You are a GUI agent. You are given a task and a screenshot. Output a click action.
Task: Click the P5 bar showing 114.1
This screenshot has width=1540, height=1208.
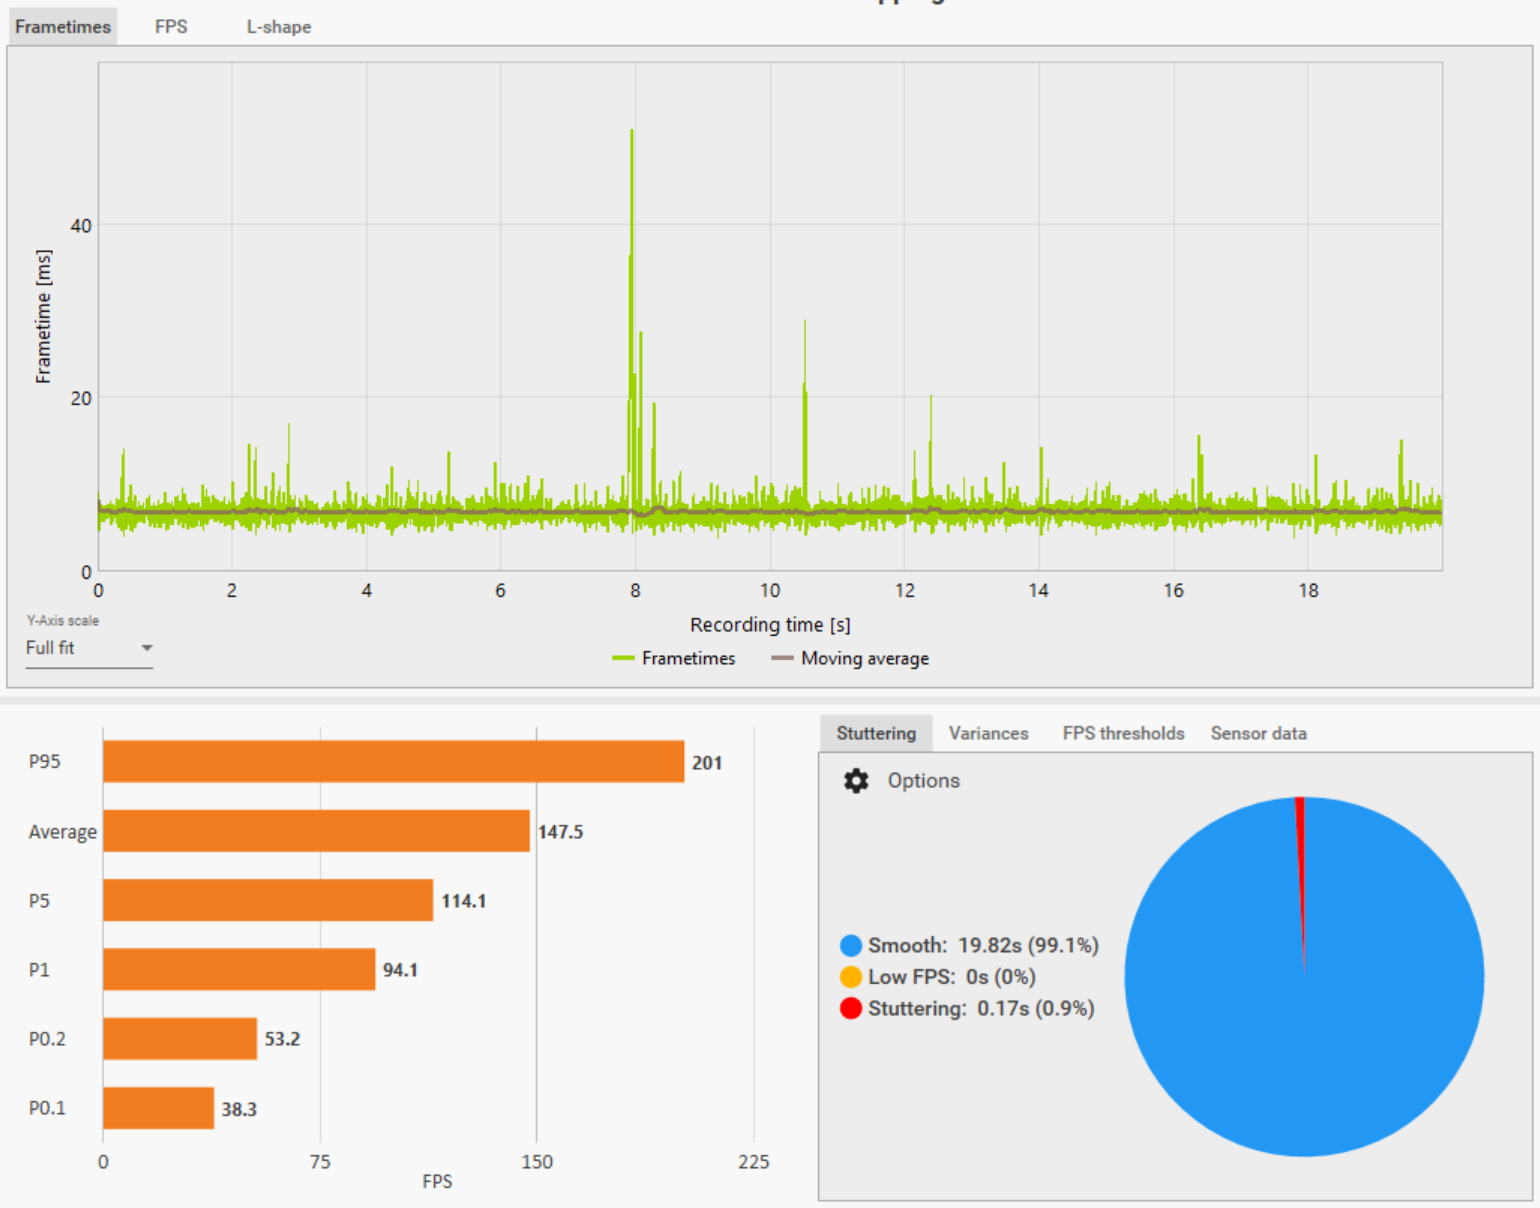coord(268,900)
